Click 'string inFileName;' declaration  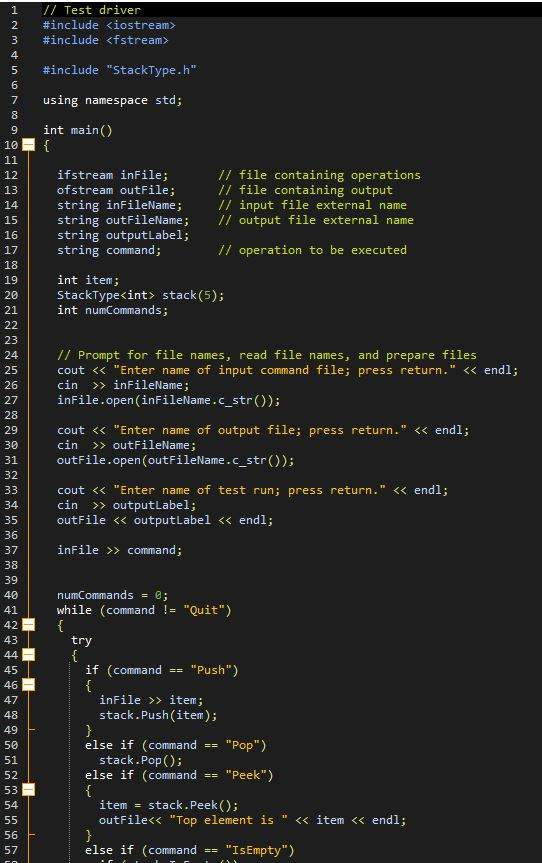click(119, 205)
